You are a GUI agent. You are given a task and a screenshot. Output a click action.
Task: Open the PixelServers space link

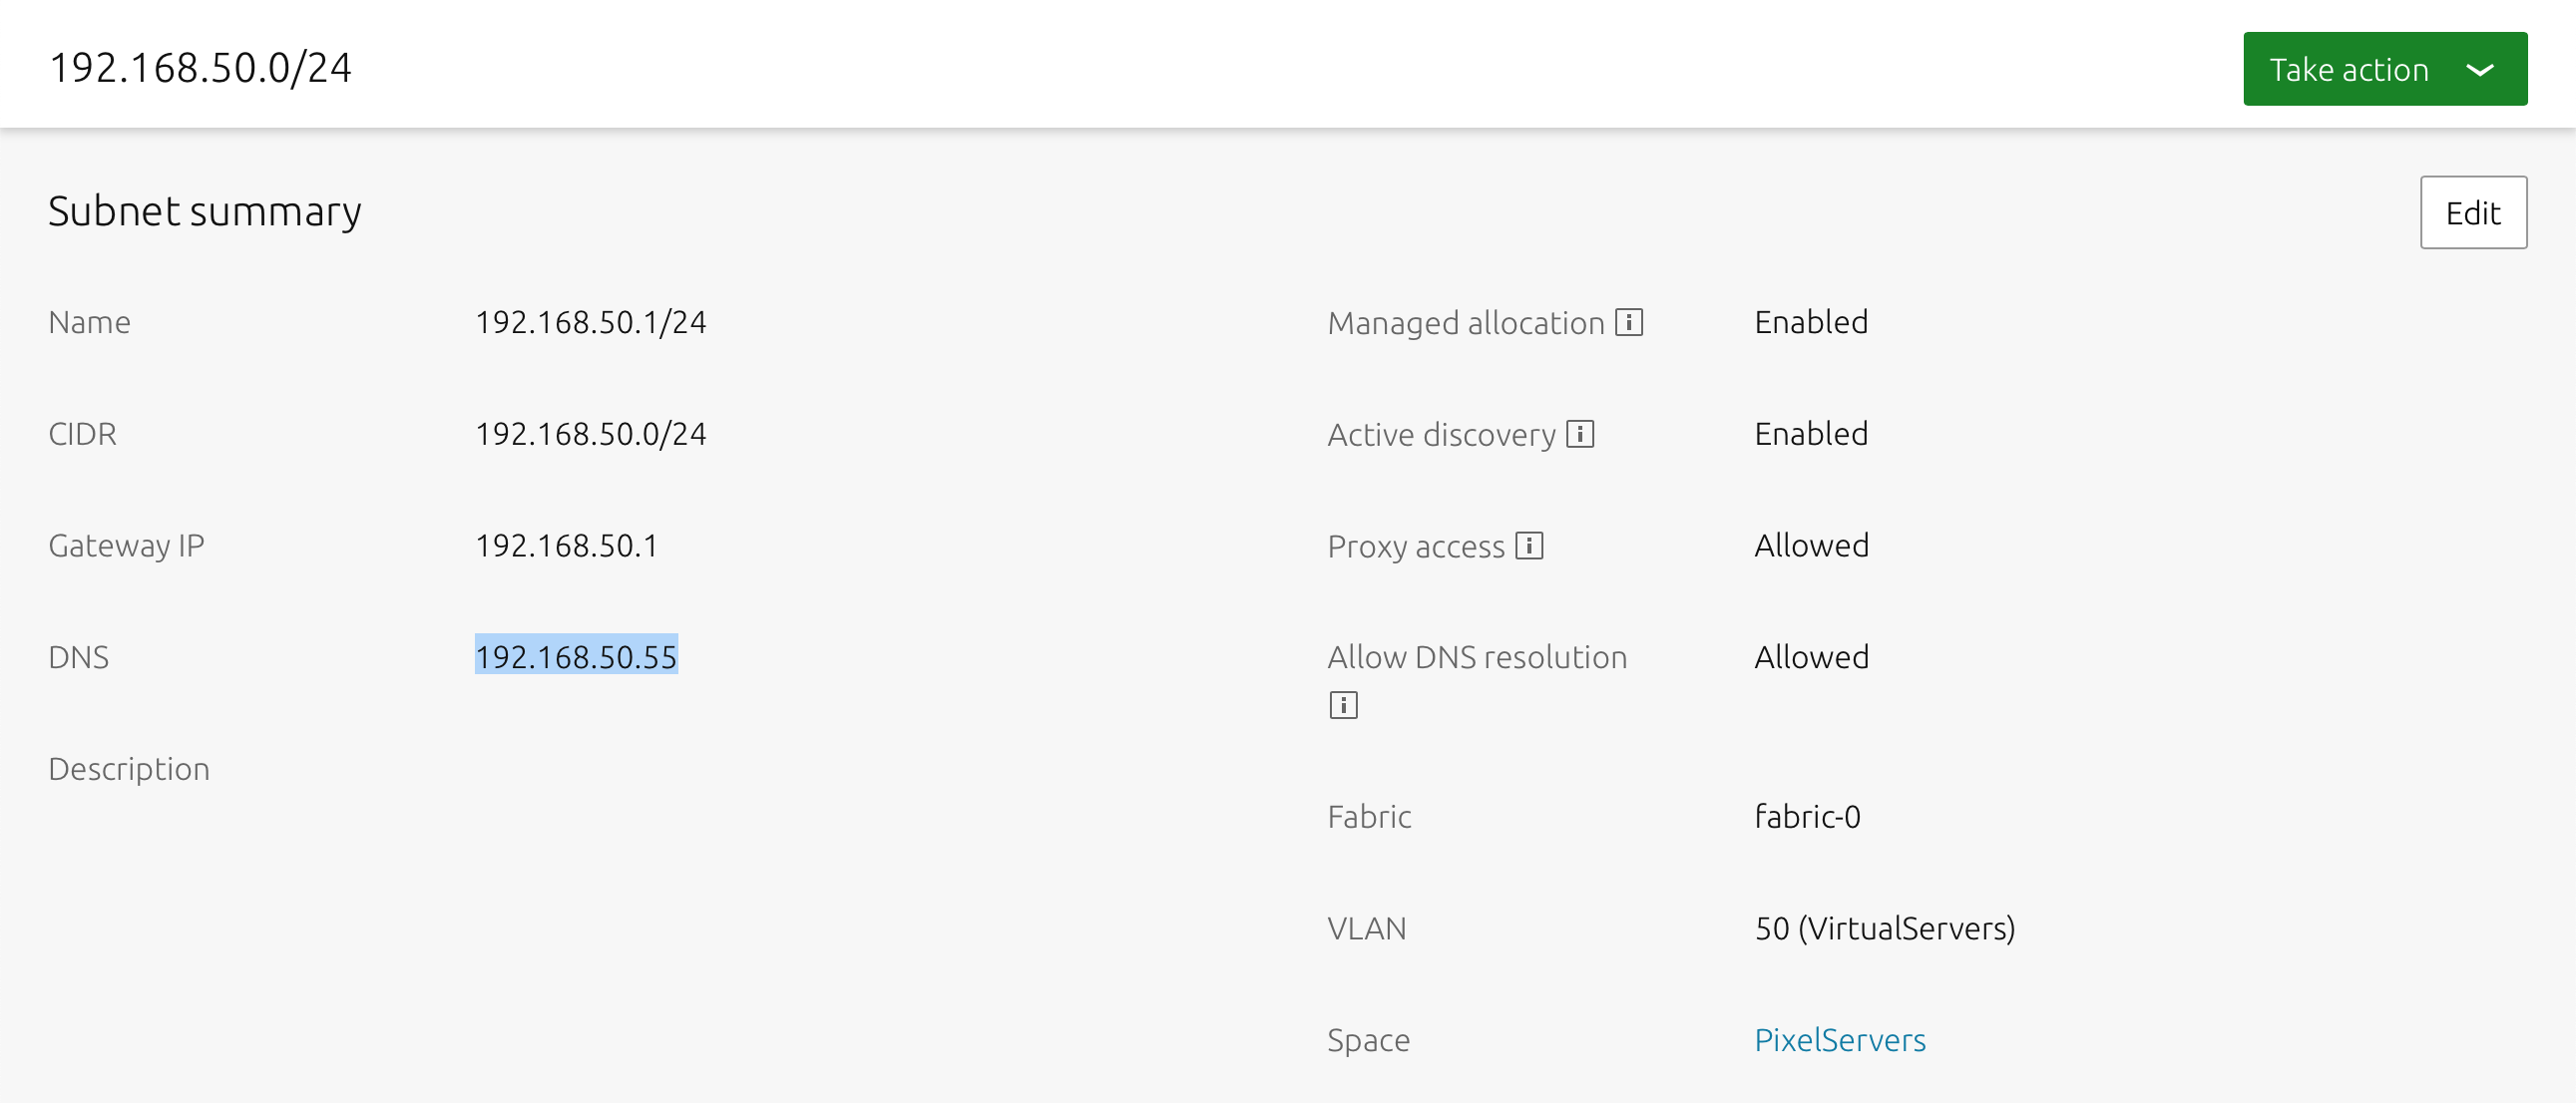(x=1839, y=1040)
